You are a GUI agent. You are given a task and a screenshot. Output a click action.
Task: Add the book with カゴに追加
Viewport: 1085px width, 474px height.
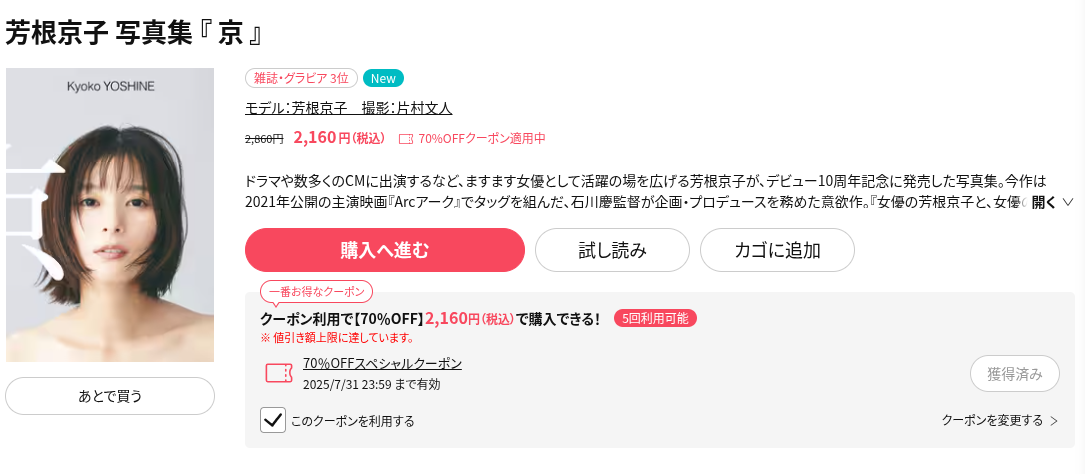(x=777, y=250)
